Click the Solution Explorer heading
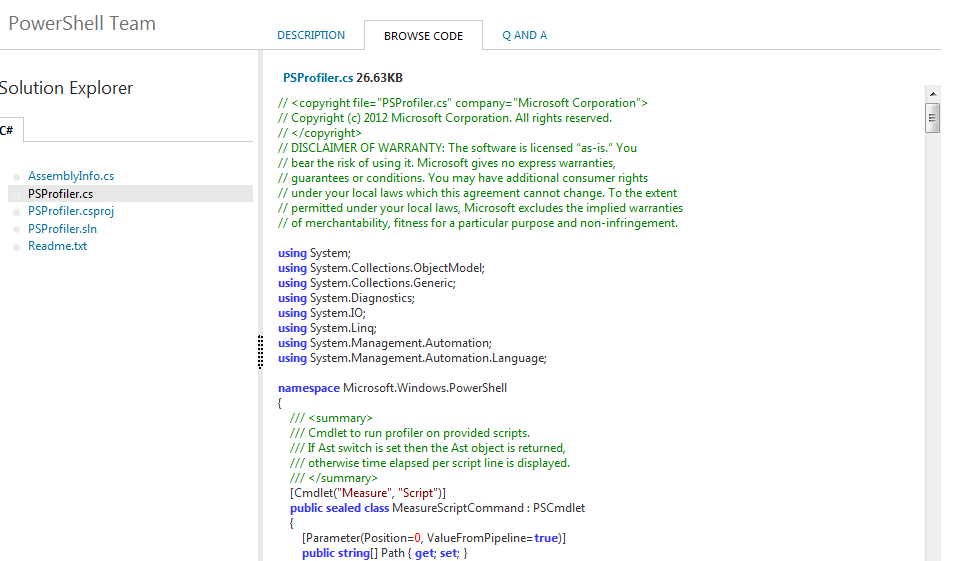The image size is (955, 561). (66, 88)
